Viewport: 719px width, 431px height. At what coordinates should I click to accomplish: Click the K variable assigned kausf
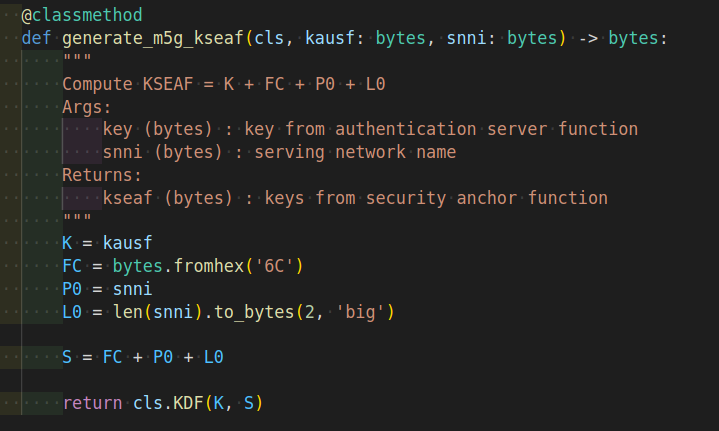point(67,243)
